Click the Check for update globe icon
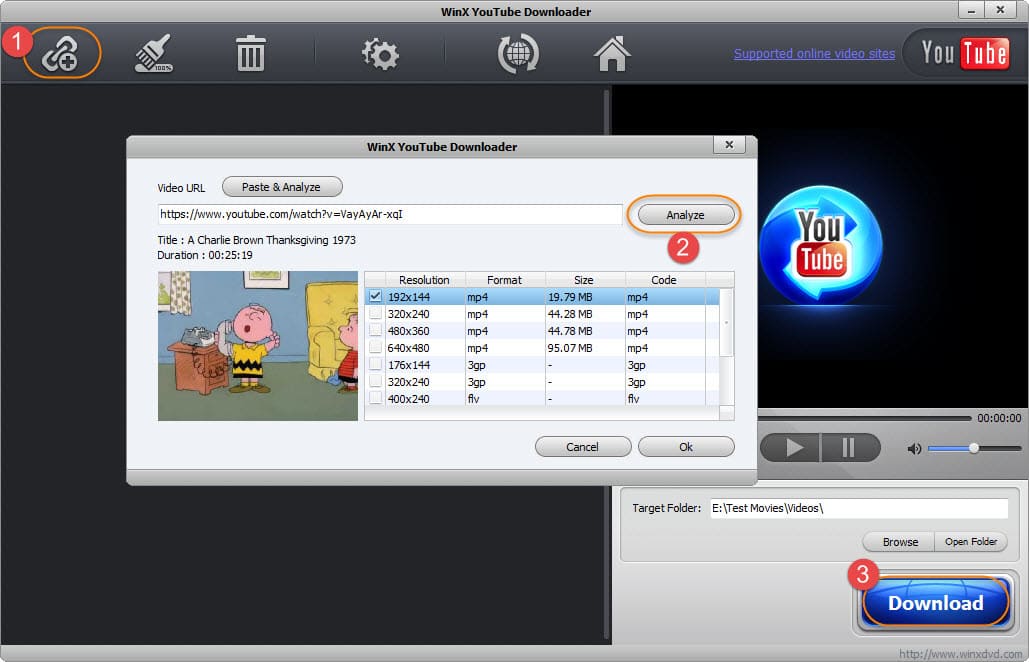 [518, 54]
